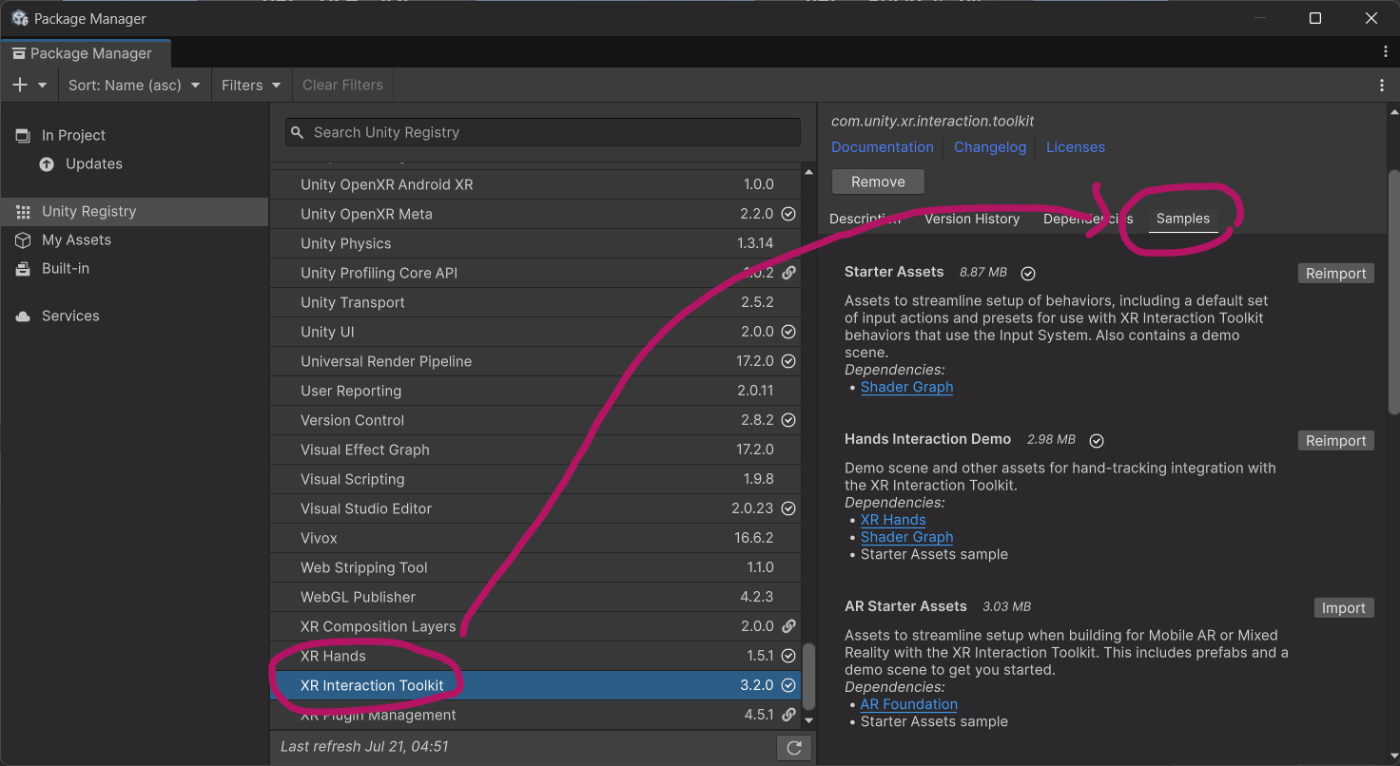Click the details panel vertical scrollbar
1400x766 pixels.
1394,292
